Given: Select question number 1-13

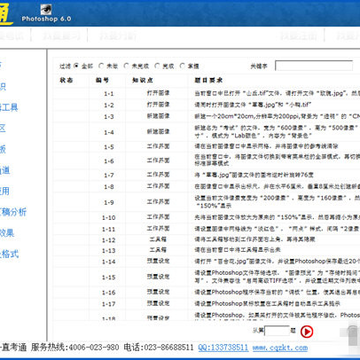Looking at the screenshot, I should click(109, 251).
